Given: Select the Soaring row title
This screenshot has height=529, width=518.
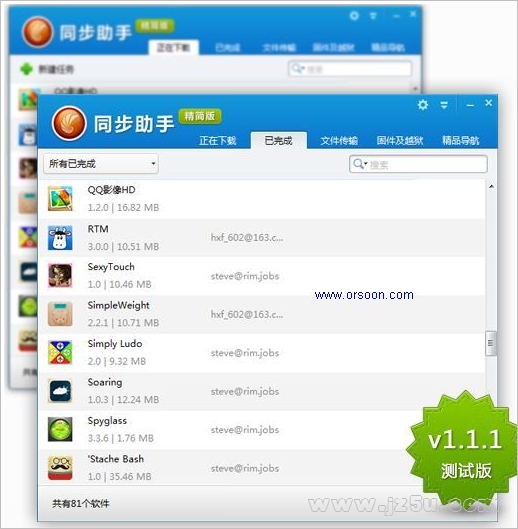Looking at the screenshot, I should [x=105, y=382].
